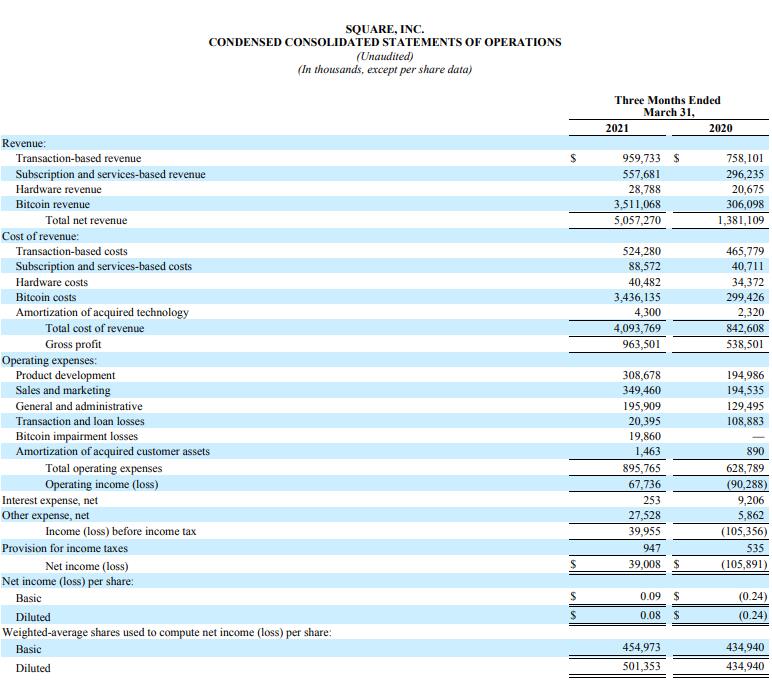
Task: Select the value 4,300
Action: (647, 312)
